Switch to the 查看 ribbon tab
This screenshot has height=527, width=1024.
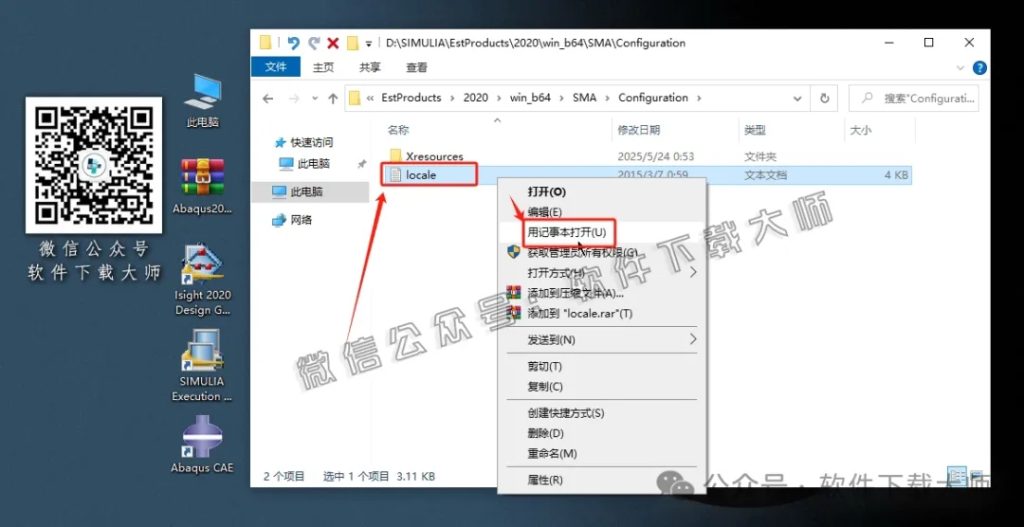[417, 67]
